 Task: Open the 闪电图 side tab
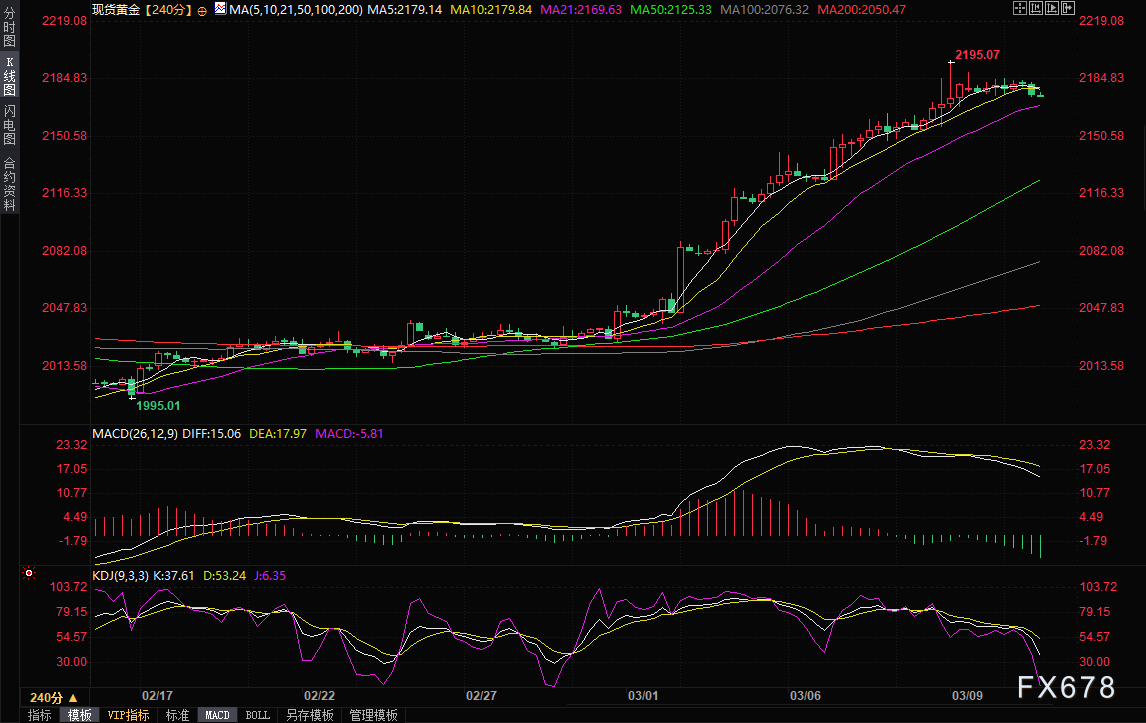click(10, 125)
